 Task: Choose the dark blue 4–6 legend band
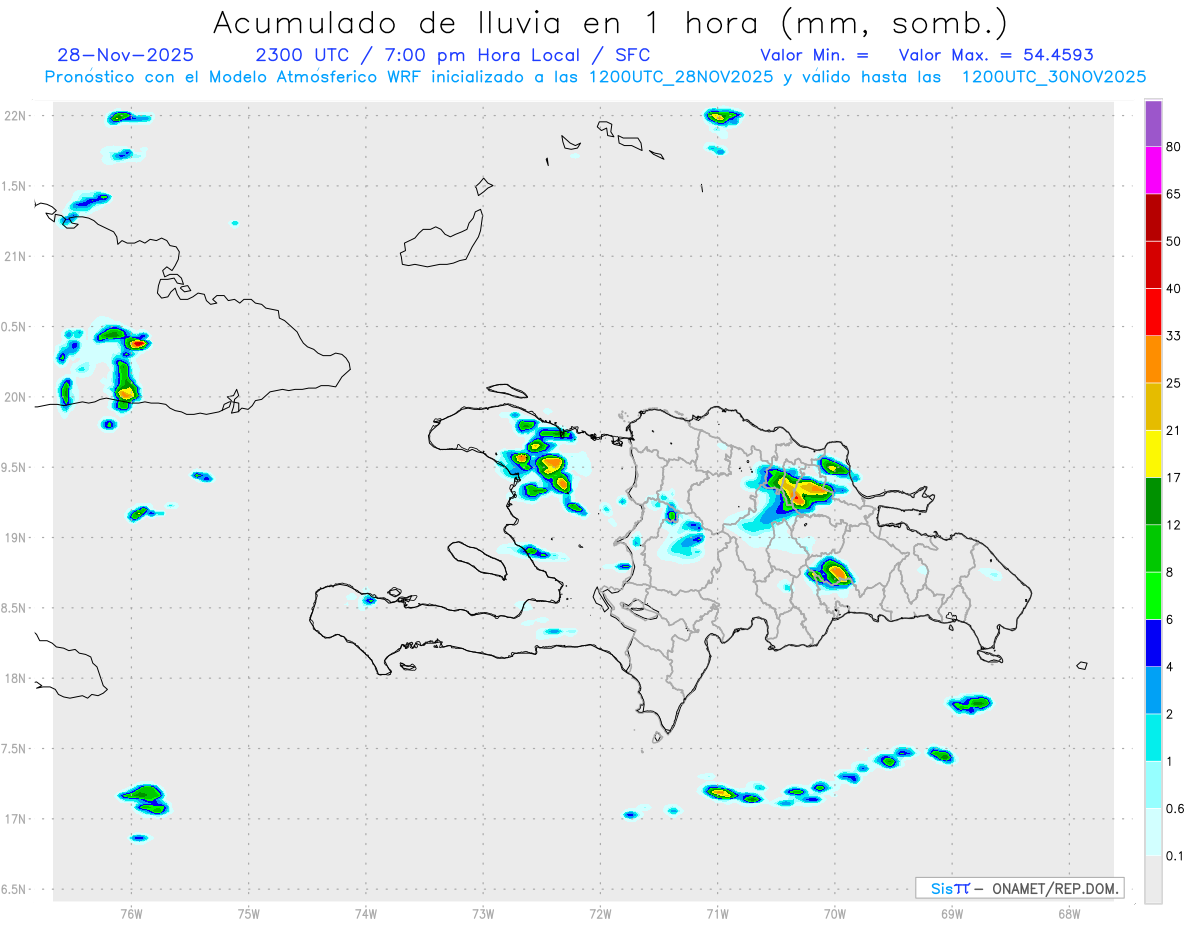[1153, 642]
